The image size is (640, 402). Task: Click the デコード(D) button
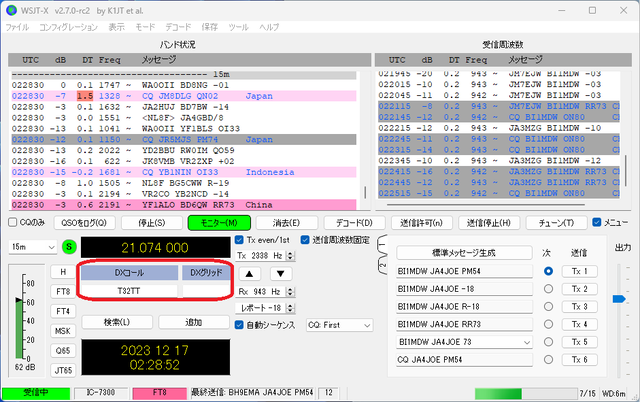354,223
